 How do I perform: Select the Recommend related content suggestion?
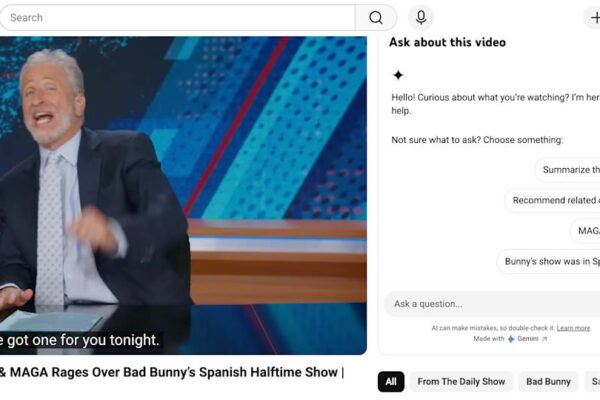coord(555,200)
